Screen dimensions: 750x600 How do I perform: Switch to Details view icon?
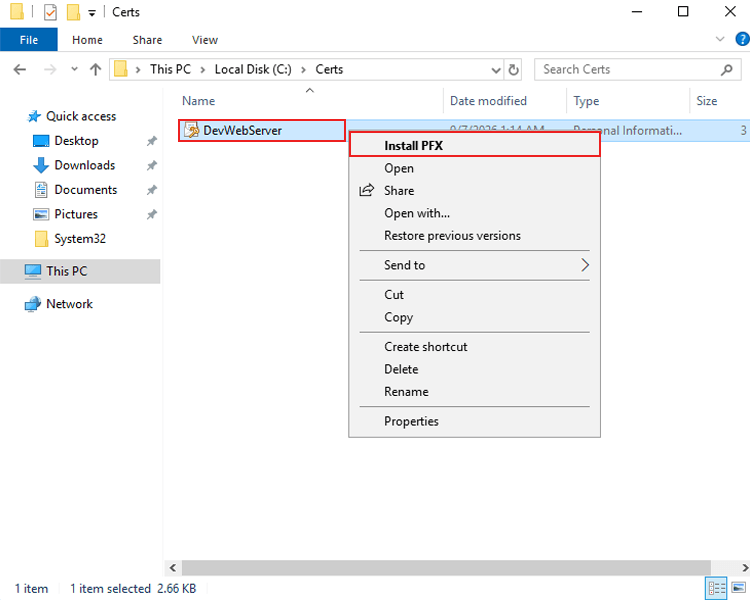tap(716, 588)
